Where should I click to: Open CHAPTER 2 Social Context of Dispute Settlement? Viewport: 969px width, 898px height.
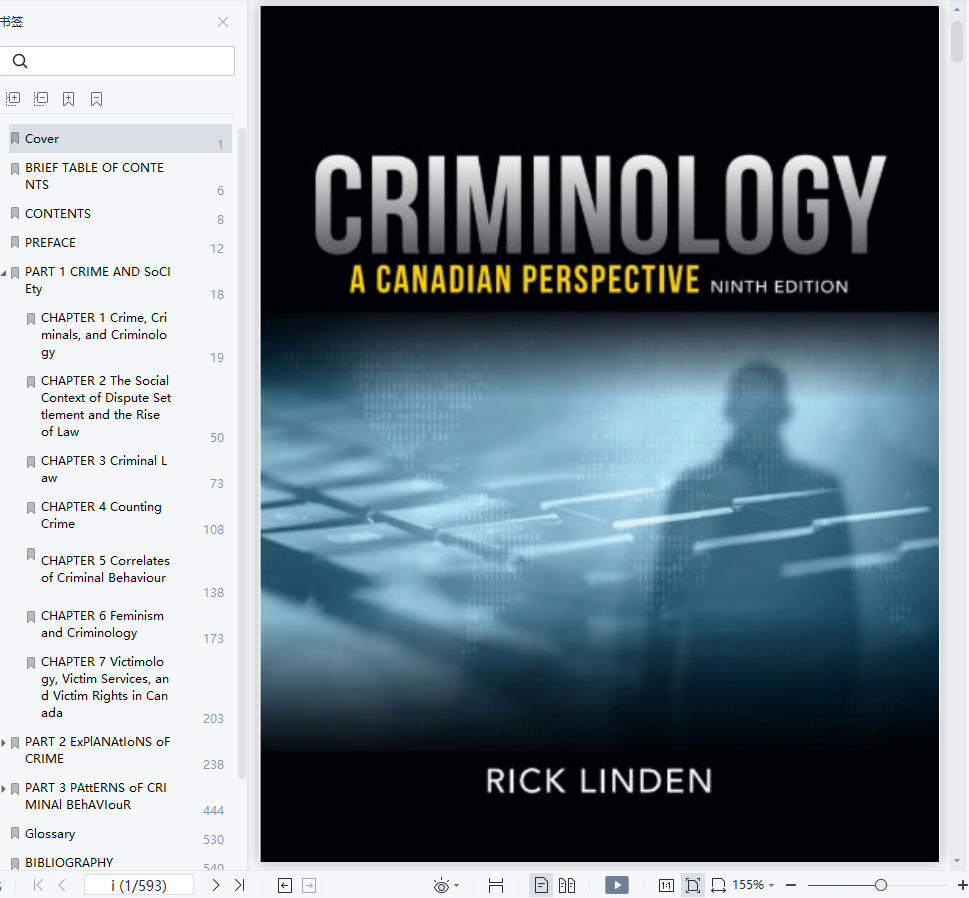tap(106, 406)
